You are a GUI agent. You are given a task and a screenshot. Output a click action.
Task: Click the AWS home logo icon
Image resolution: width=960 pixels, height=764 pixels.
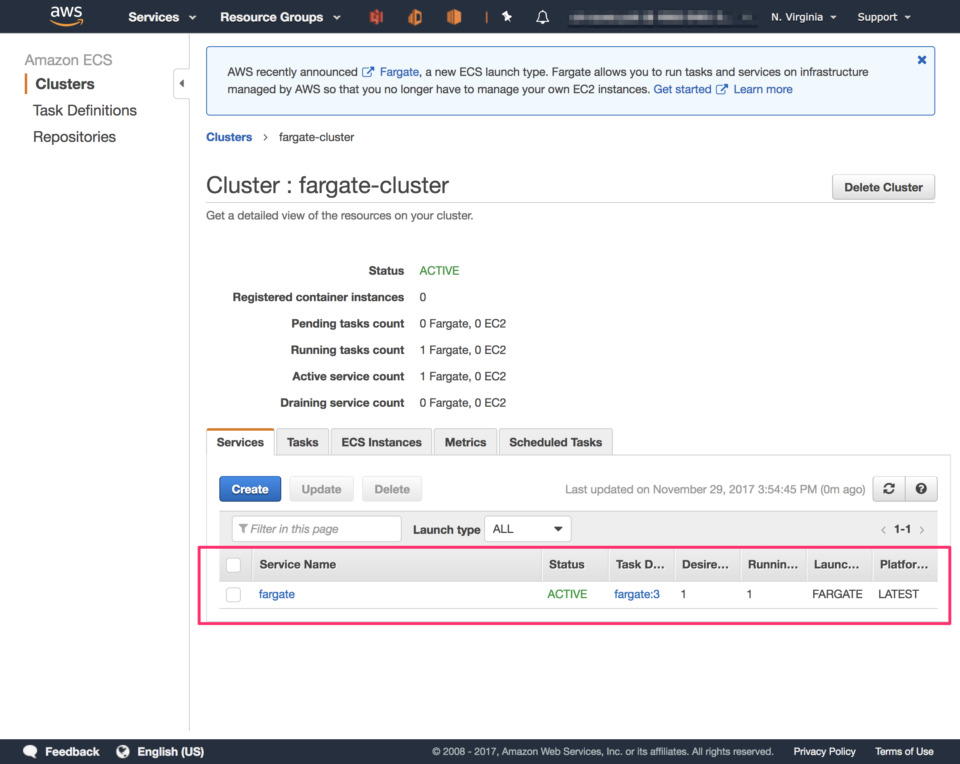(x=65, y=15)
